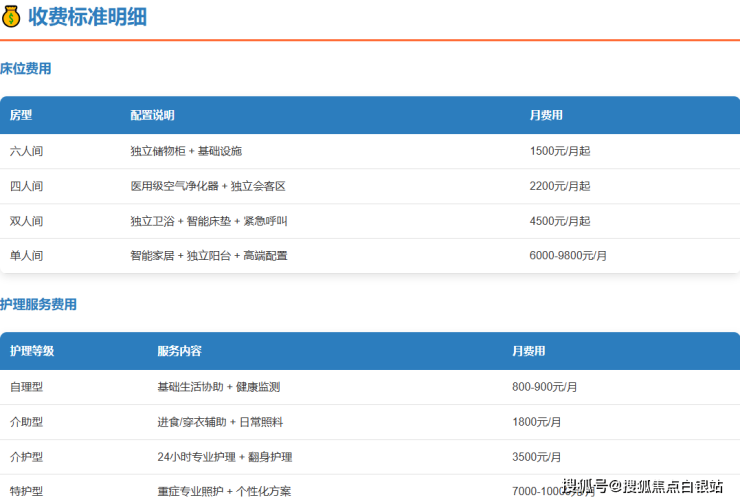
Task: Select the 介护型 care level row
Action: click(x=27, y=457)
